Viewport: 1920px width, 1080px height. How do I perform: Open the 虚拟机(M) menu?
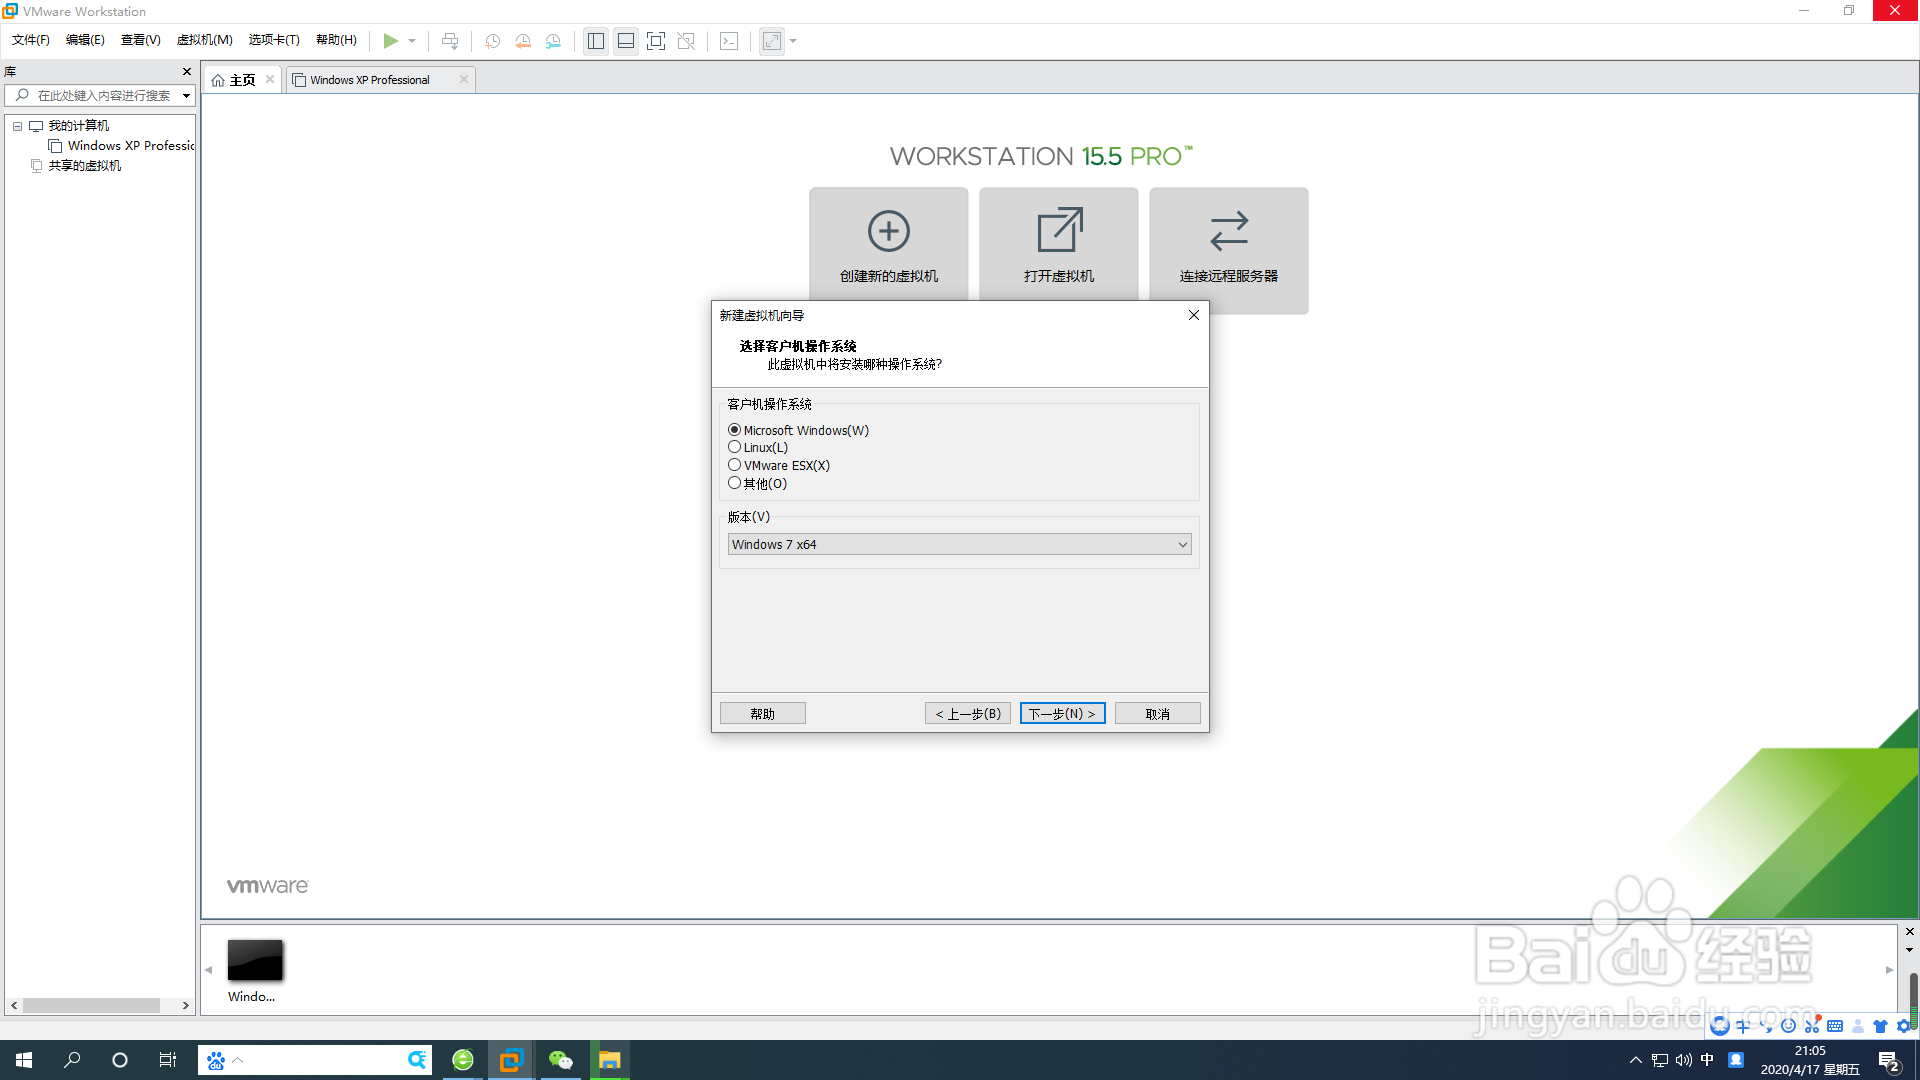click(204, 40)
